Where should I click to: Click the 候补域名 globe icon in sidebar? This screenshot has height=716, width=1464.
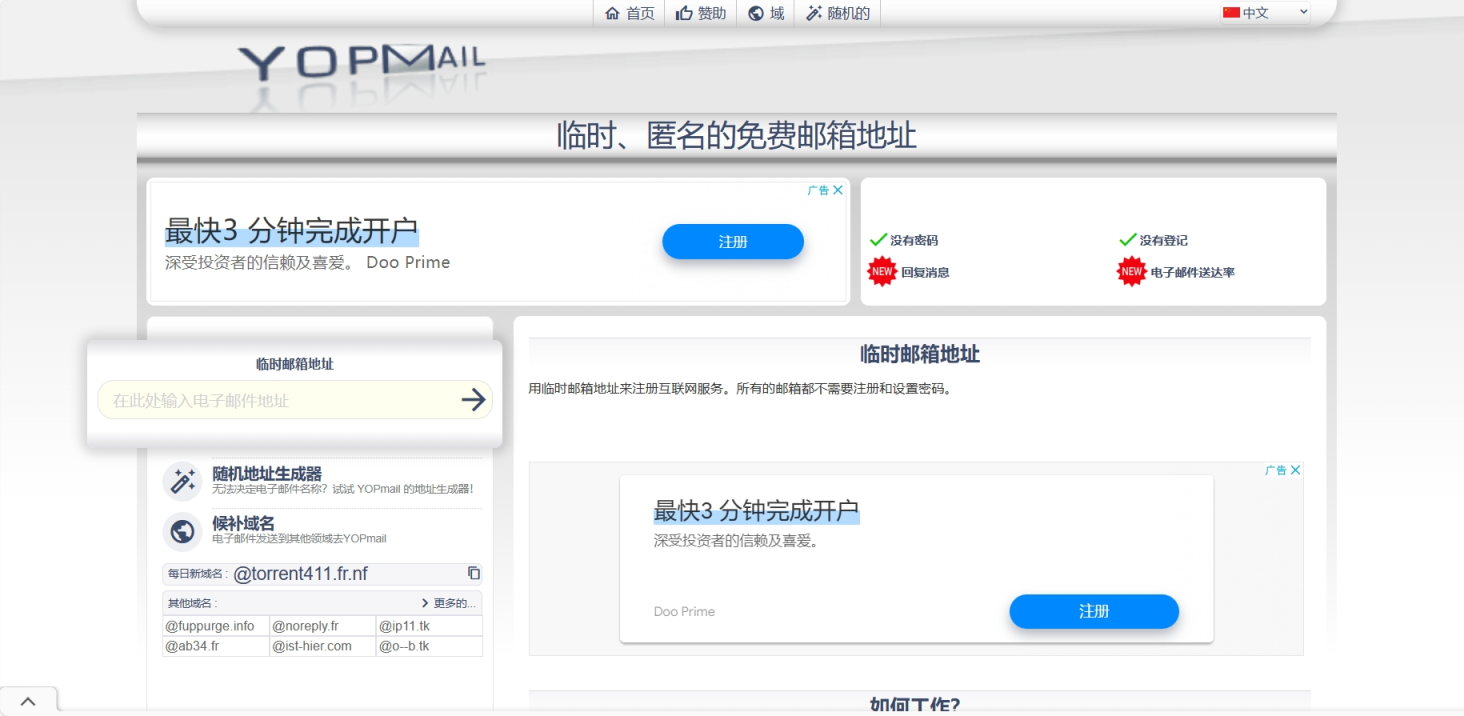point(181,531)
